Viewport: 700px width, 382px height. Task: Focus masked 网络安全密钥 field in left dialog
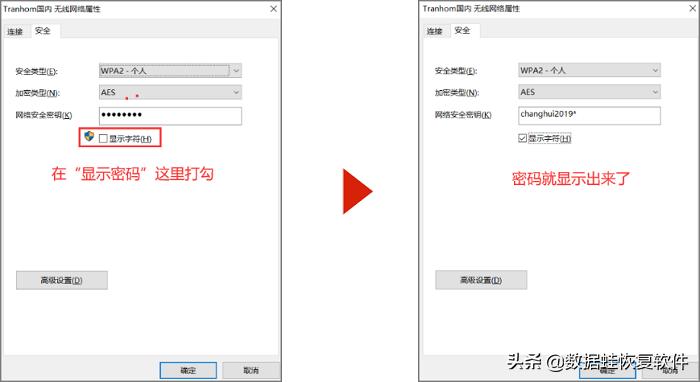point(170,116)
